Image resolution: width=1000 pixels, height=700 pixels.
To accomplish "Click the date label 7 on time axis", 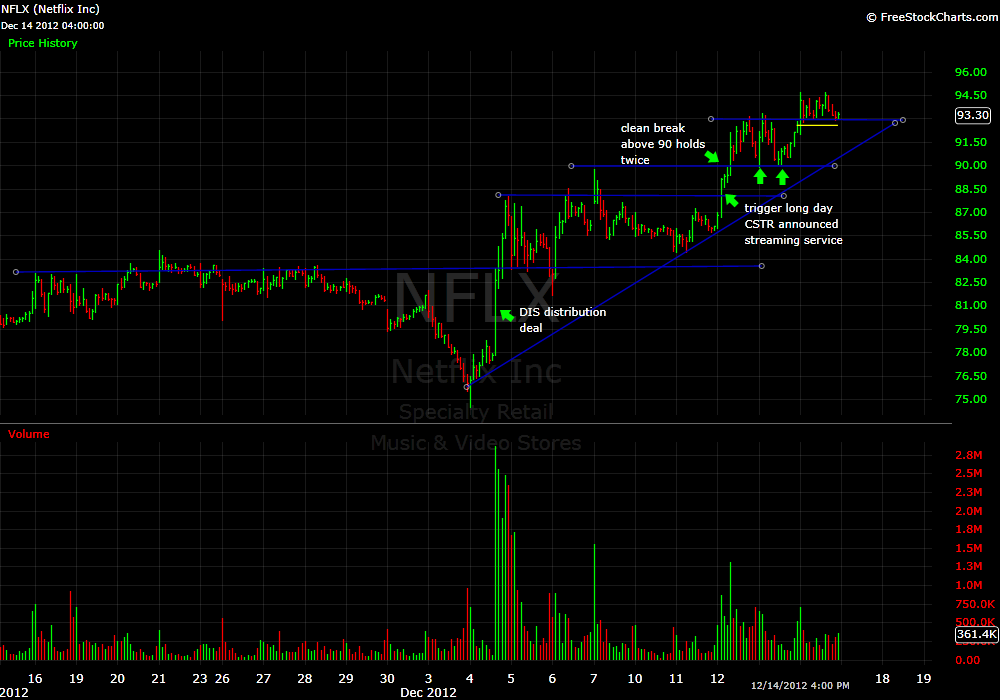I will pyautogui.click(x=594, y=678).
